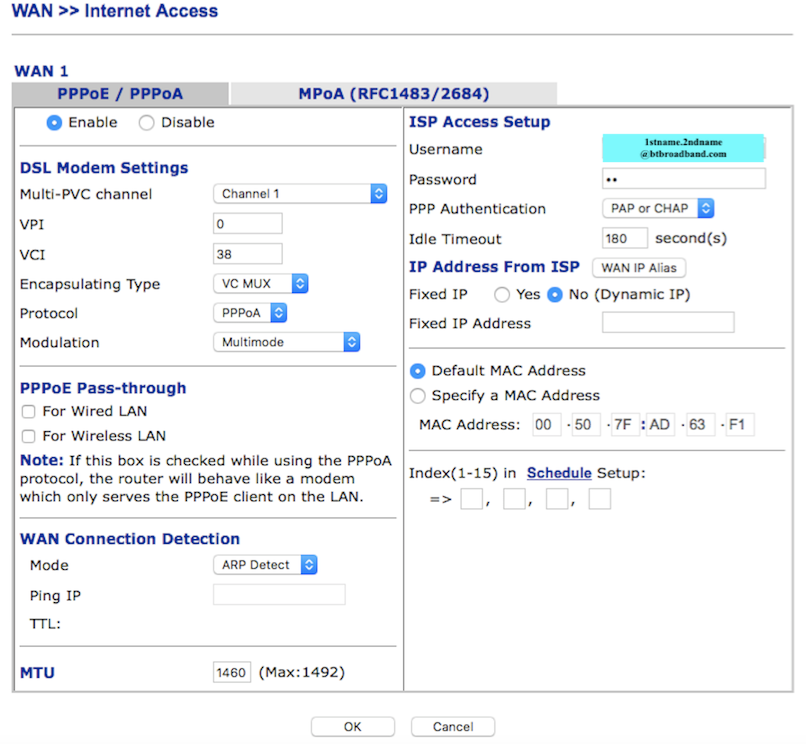Click the third schedule index box
806x744 pixels.
pyautogui.click(x=557, y=499)
